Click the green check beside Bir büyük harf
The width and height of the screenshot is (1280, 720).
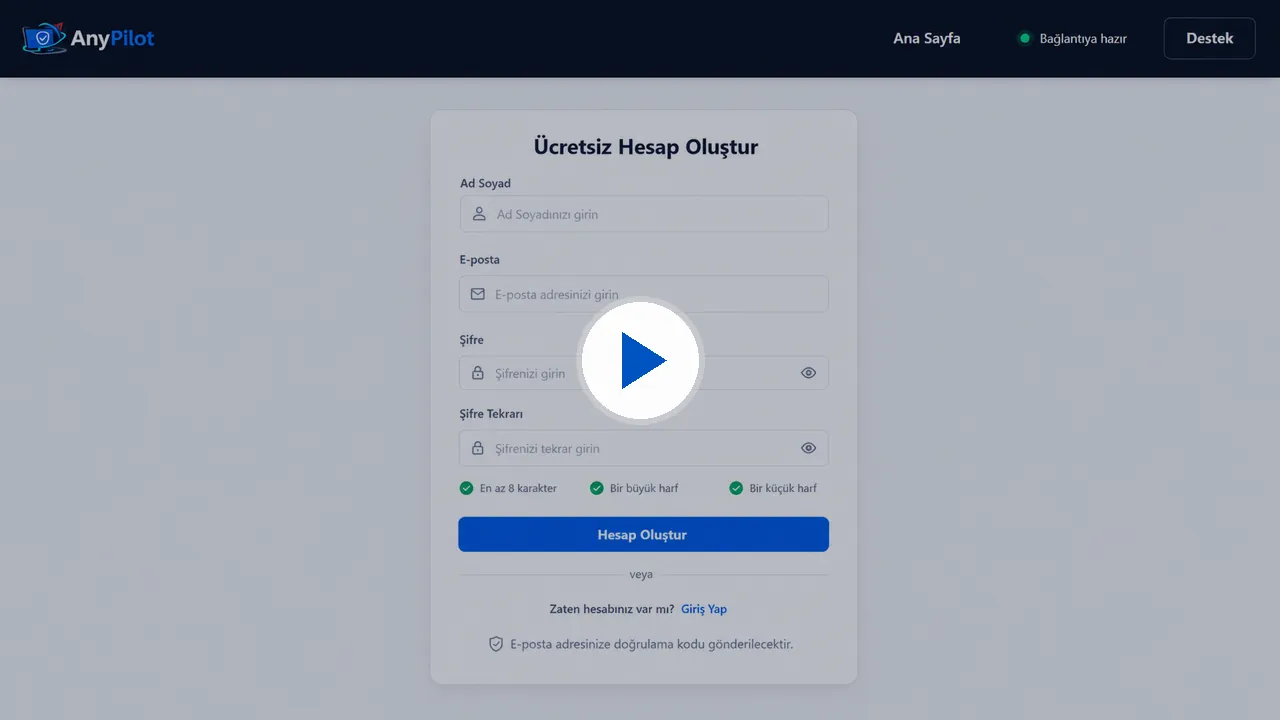[597, 488]
